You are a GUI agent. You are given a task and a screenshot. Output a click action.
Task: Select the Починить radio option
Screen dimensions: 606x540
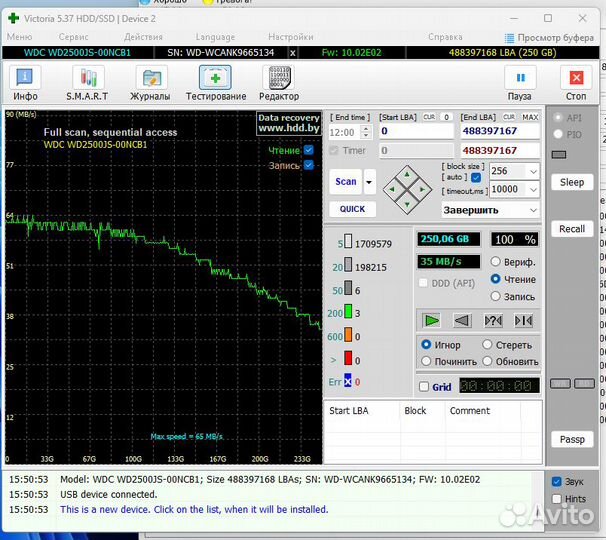pyautogui.click(x=428, y=361)
